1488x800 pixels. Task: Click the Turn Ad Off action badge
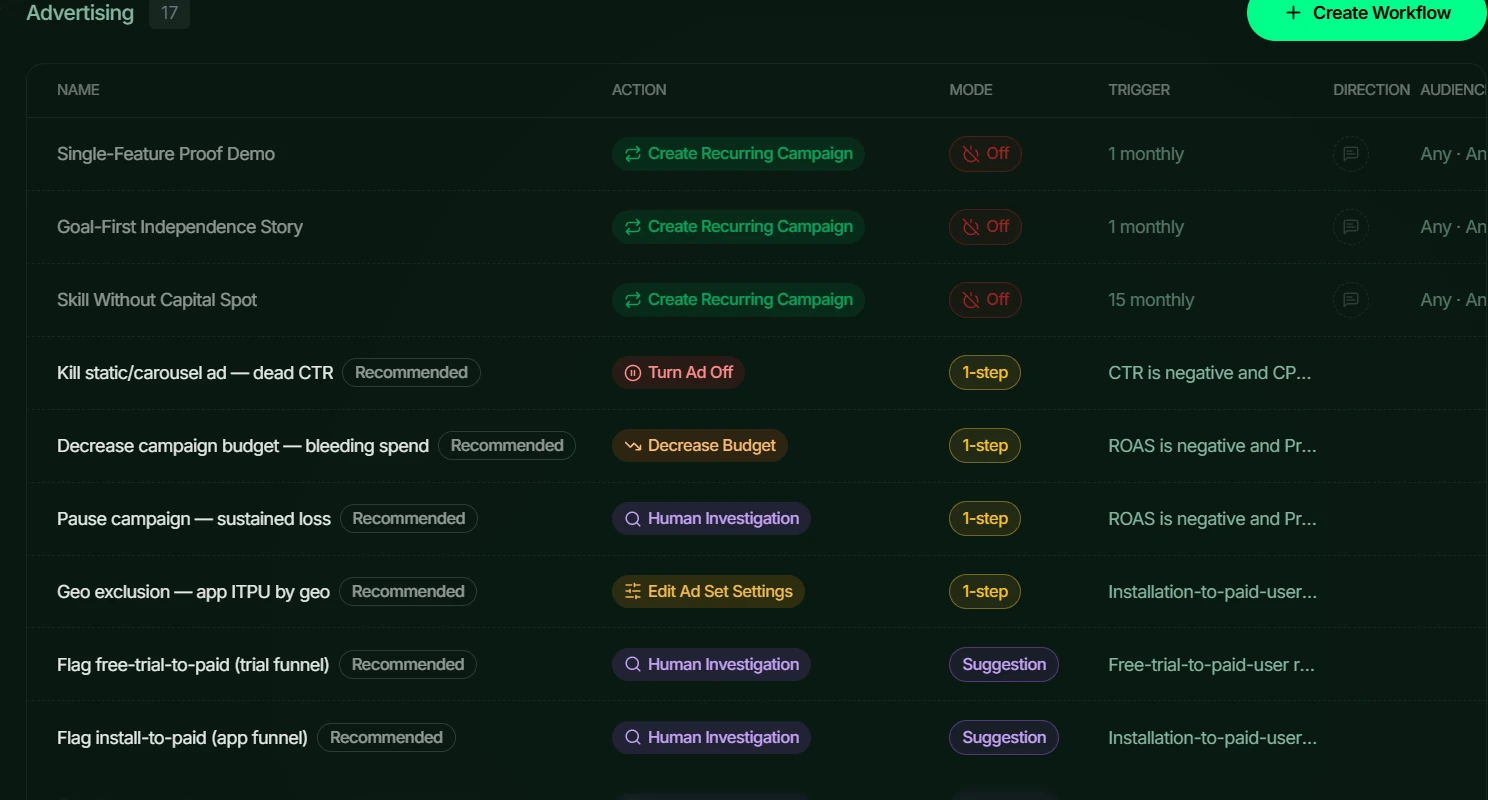pyautogui.click(x=678, y=373)
